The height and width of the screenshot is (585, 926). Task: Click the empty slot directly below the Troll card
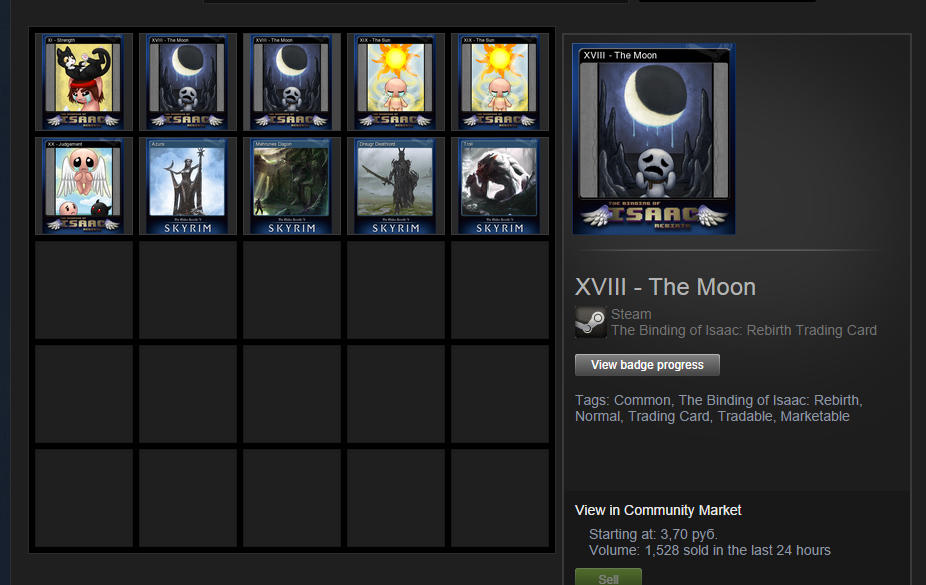(500, 290)
